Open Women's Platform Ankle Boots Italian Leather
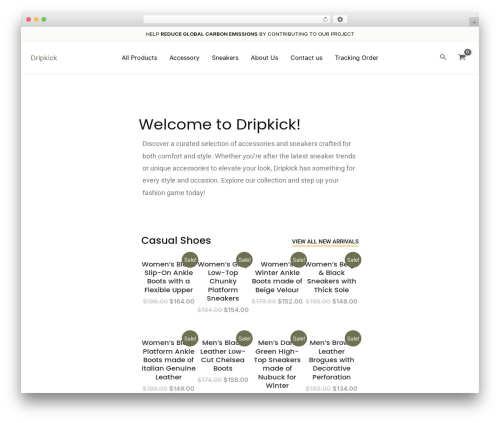The image size is (500, 423). point(168,360)
